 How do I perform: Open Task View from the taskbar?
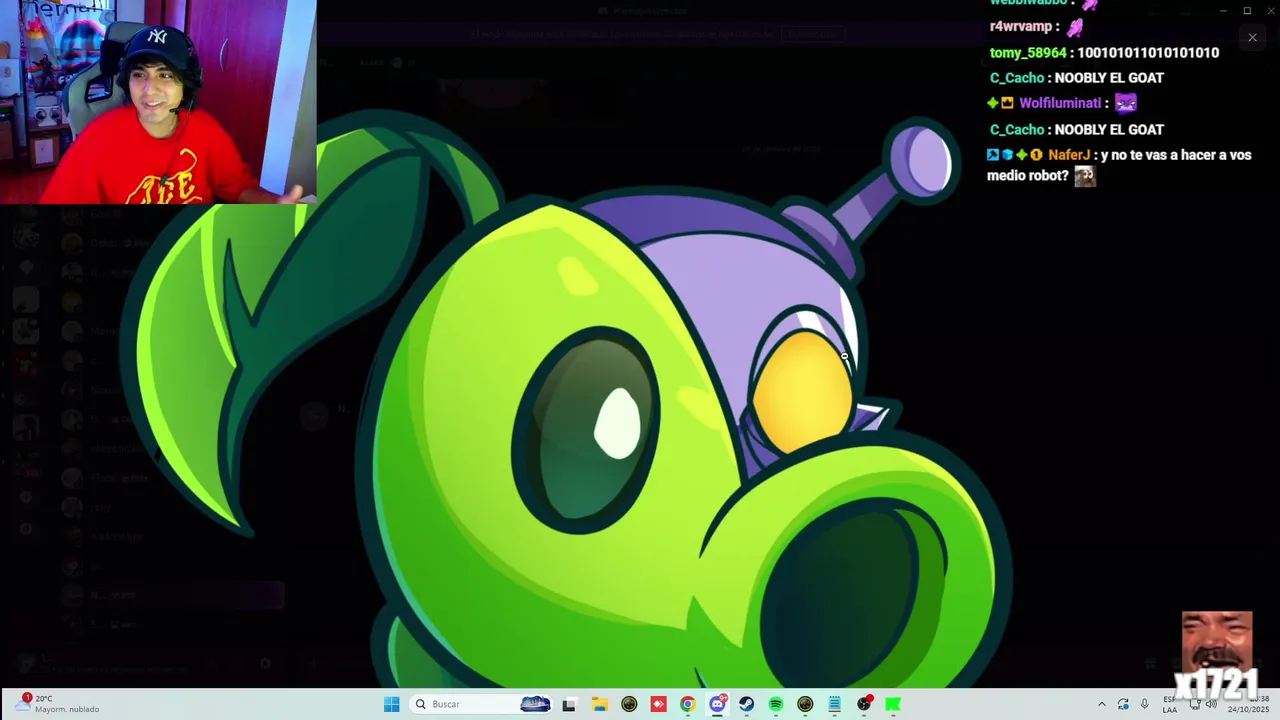(569, 704)
